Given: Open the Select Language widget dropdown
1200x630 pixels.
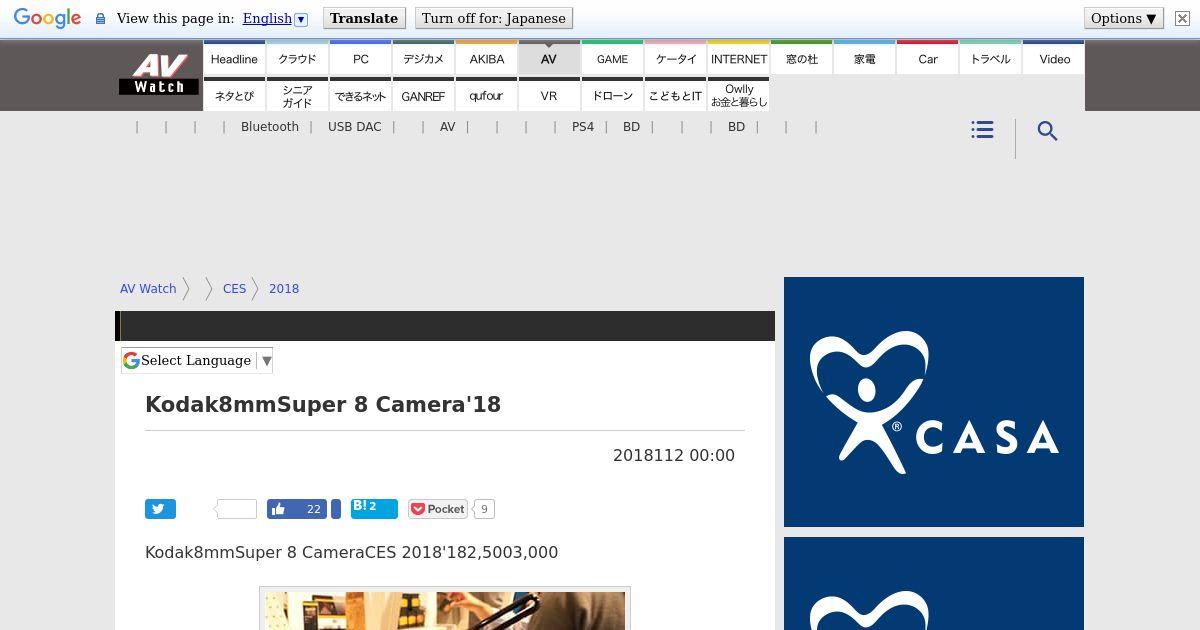Looking at the screenshot, I should coord(197,360).
